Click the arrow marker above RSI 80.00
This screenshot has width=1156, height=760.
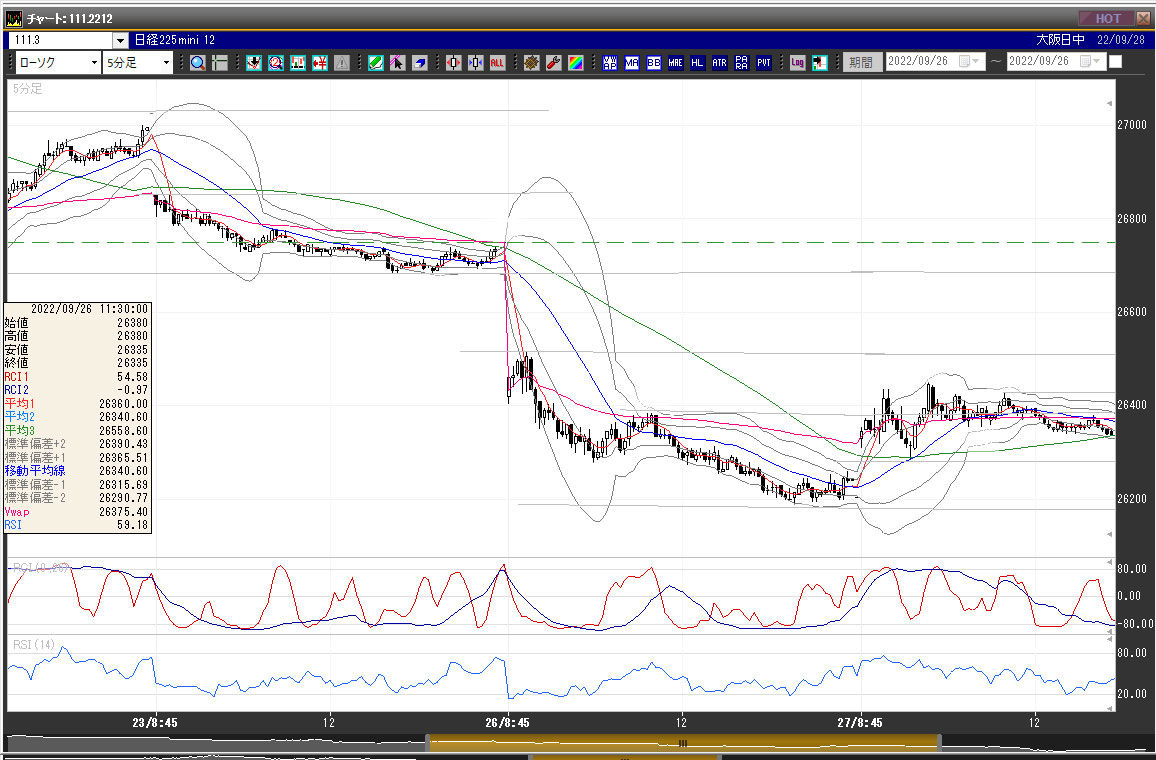1110,640
